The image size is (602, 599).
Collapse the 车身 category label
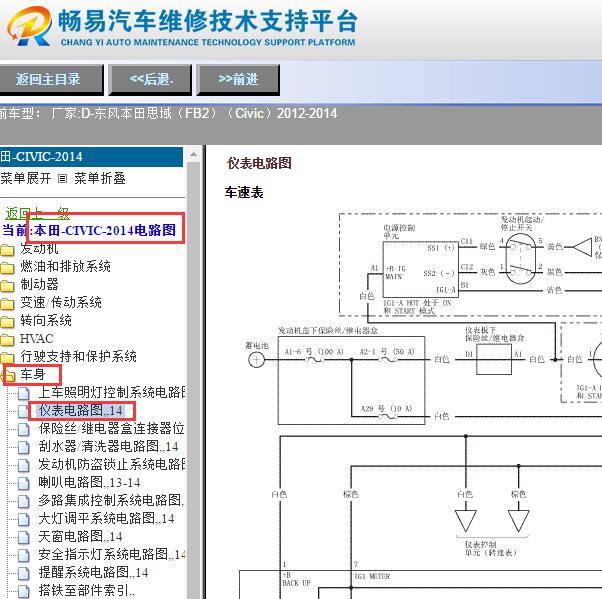click(33, 374)
